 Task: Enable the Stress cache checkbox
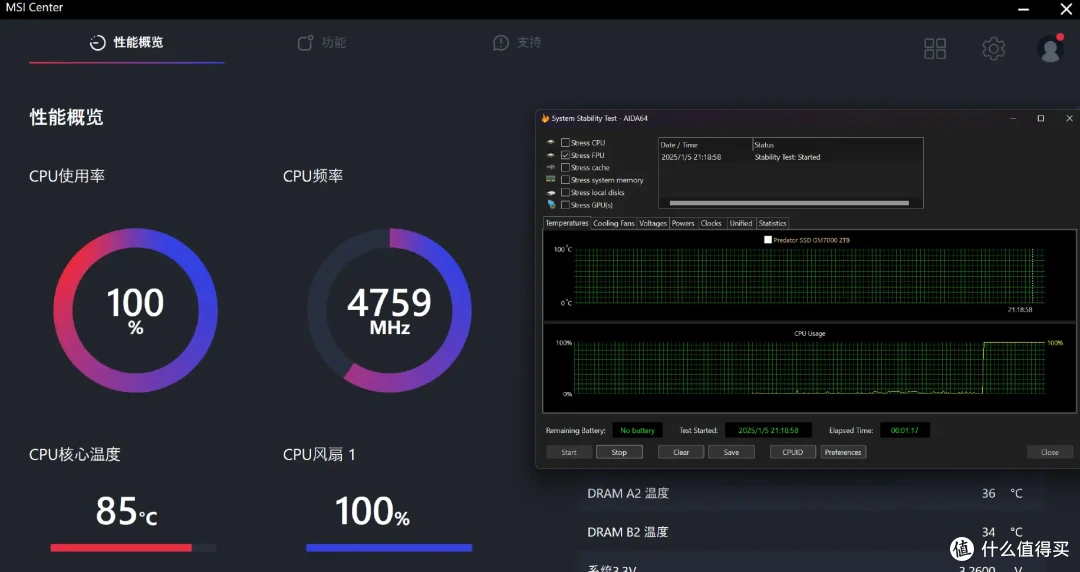[565, 167]
